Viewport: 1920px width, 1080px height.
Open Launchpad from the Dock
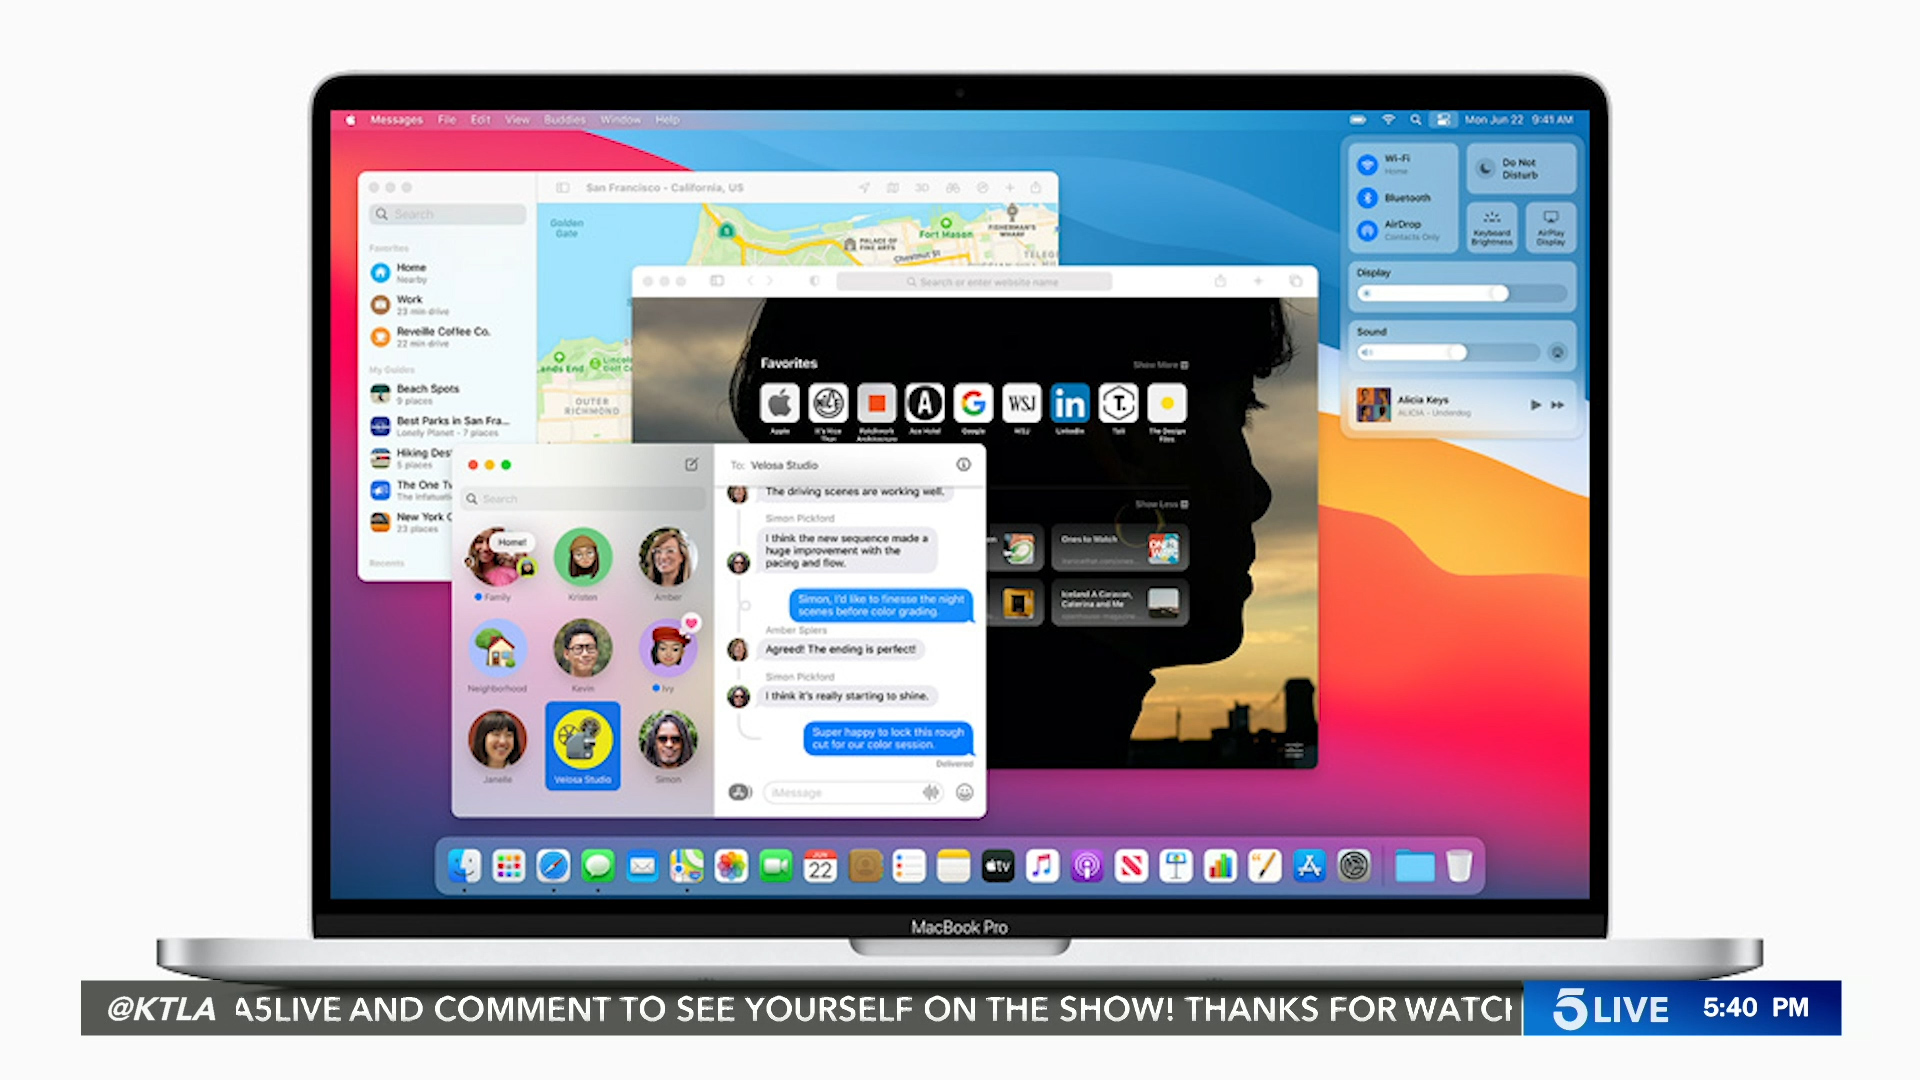[x=509, y=866]
